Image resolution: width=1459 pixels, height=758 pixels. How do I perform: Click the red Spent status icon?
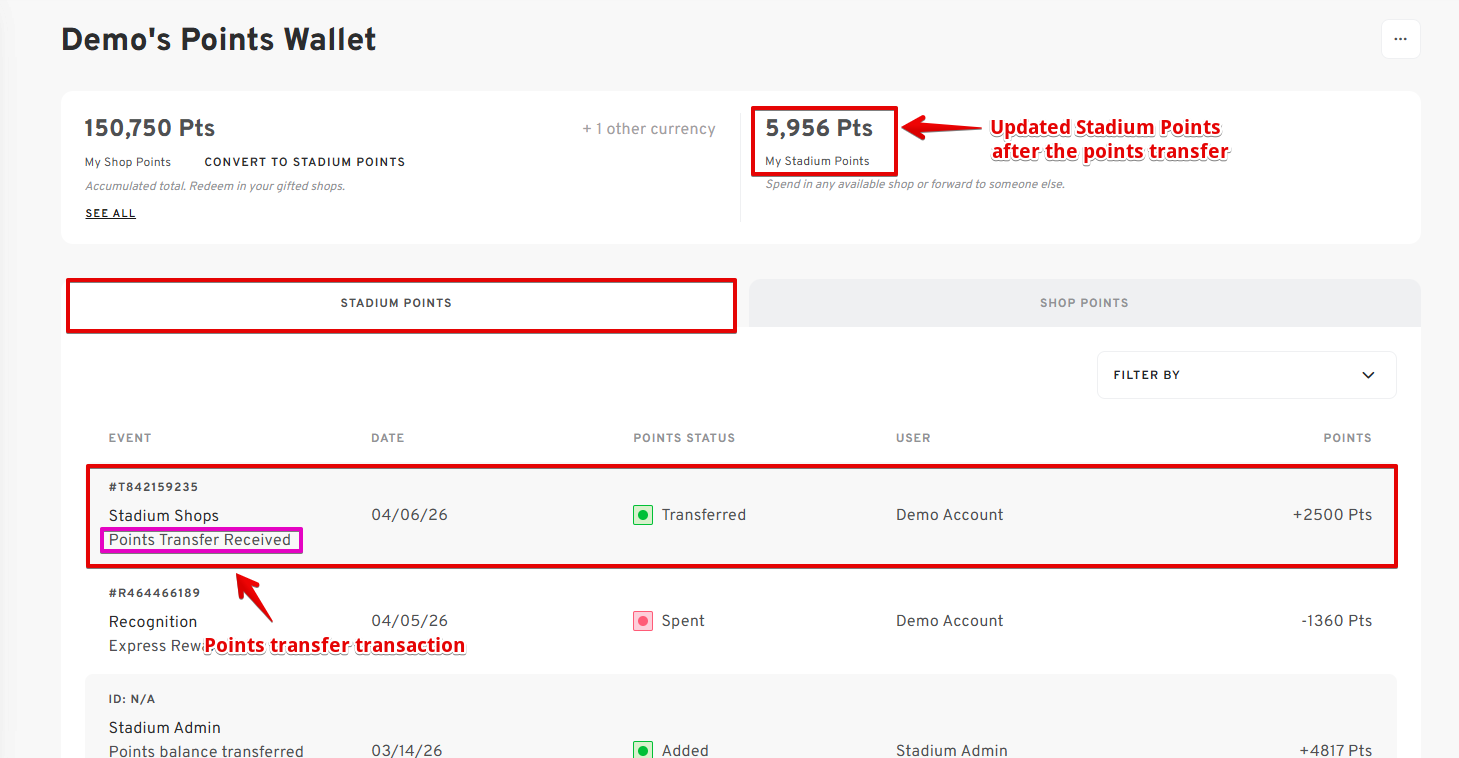[x=643, y=621]
